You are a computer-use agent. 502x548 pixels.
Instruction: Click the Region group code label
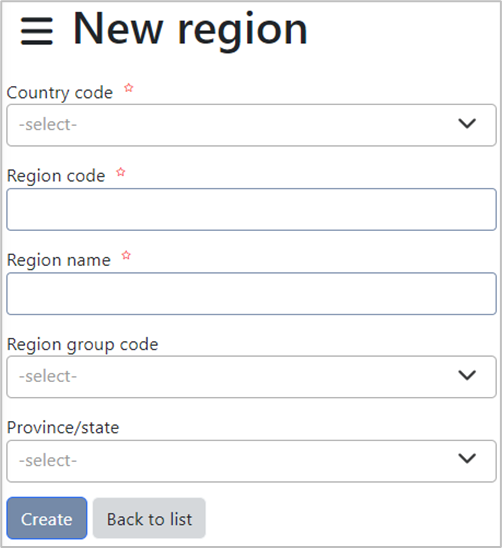pos(83,345)
